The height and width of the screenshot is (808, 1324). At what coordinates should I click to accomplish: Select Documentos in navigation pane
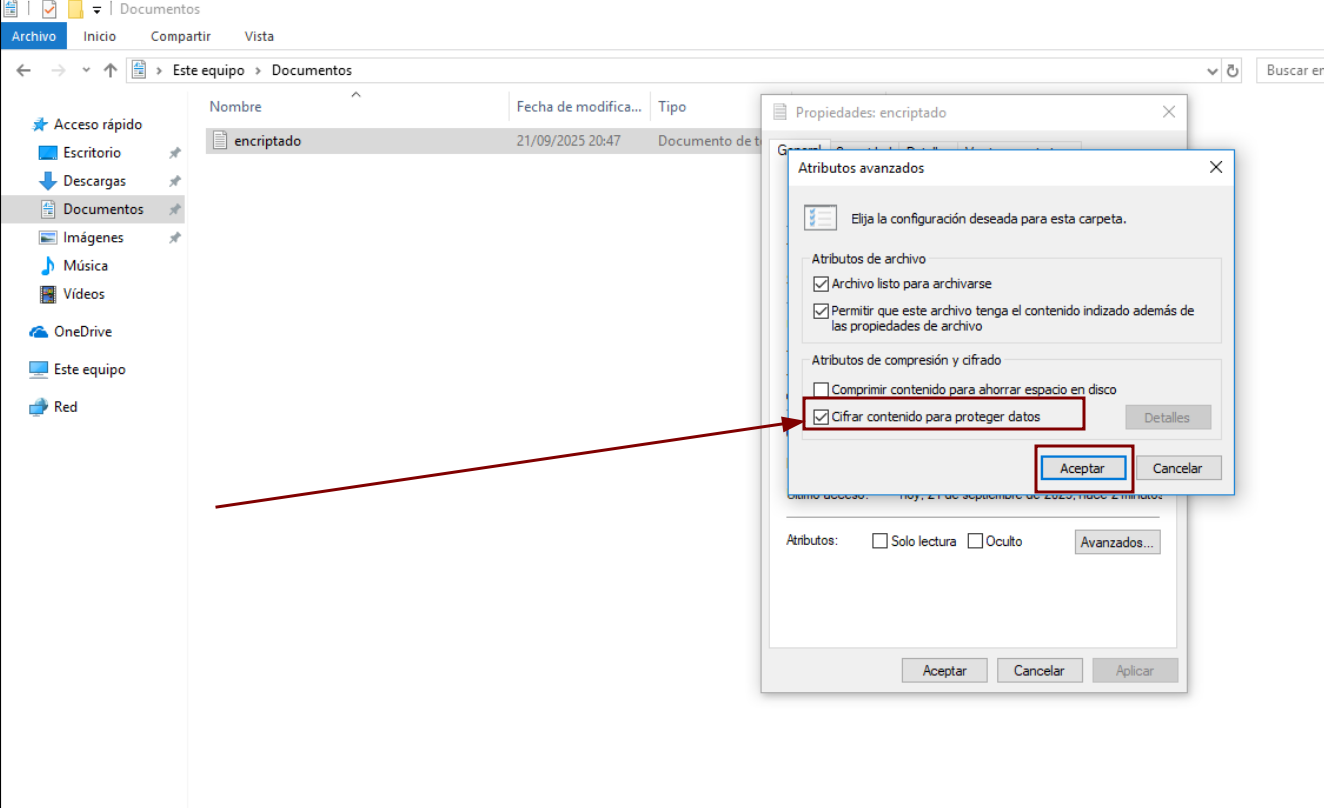pyautogui.click(x=103, y=209)
